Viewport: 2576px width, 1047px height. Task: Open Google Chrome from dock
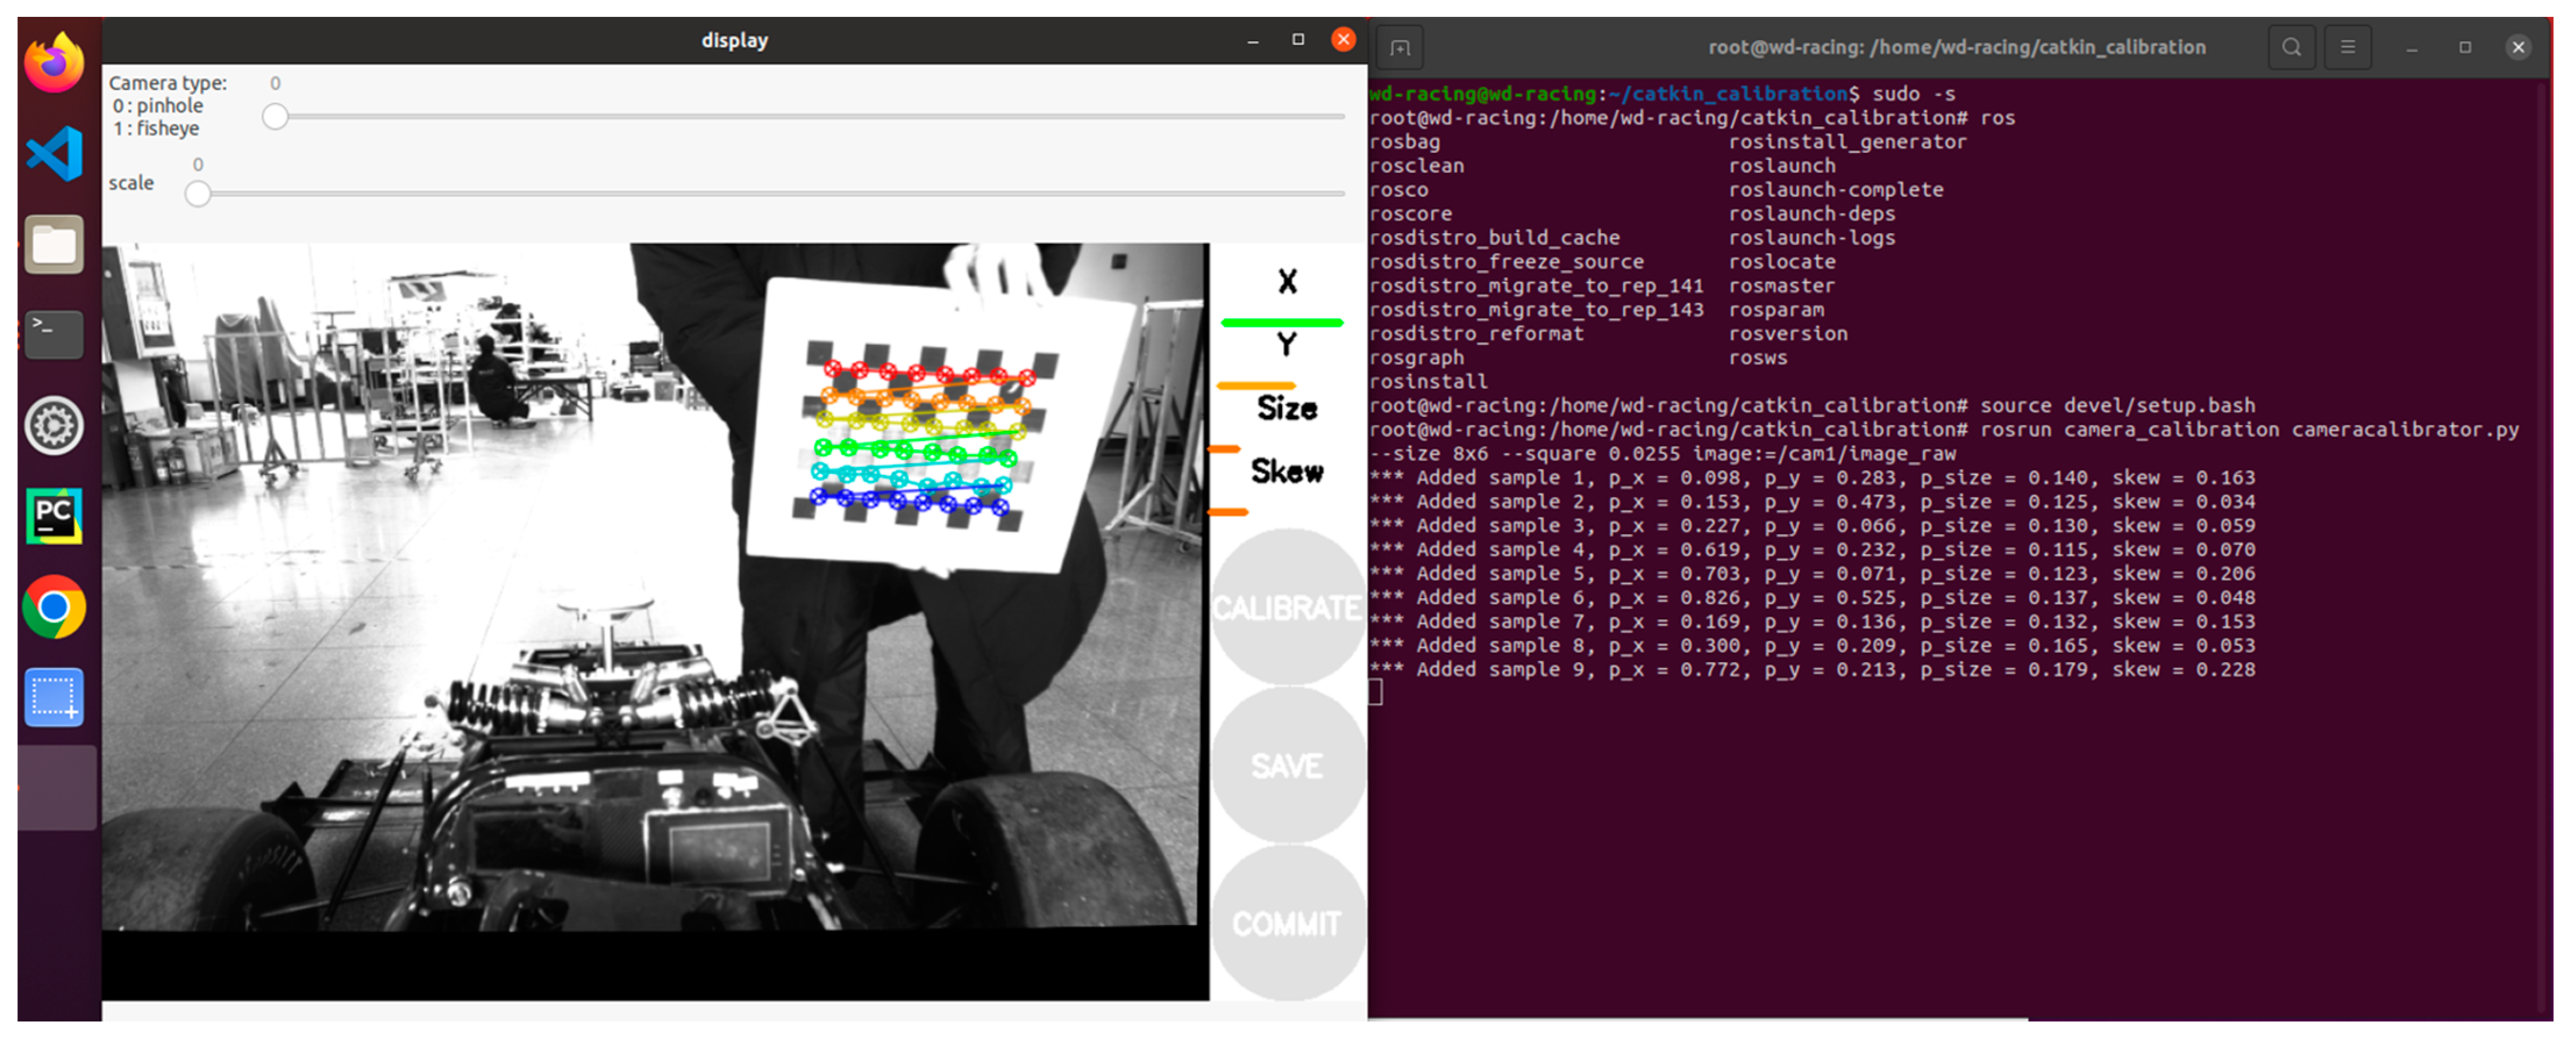pyautogui.click(x=54, y=607)
